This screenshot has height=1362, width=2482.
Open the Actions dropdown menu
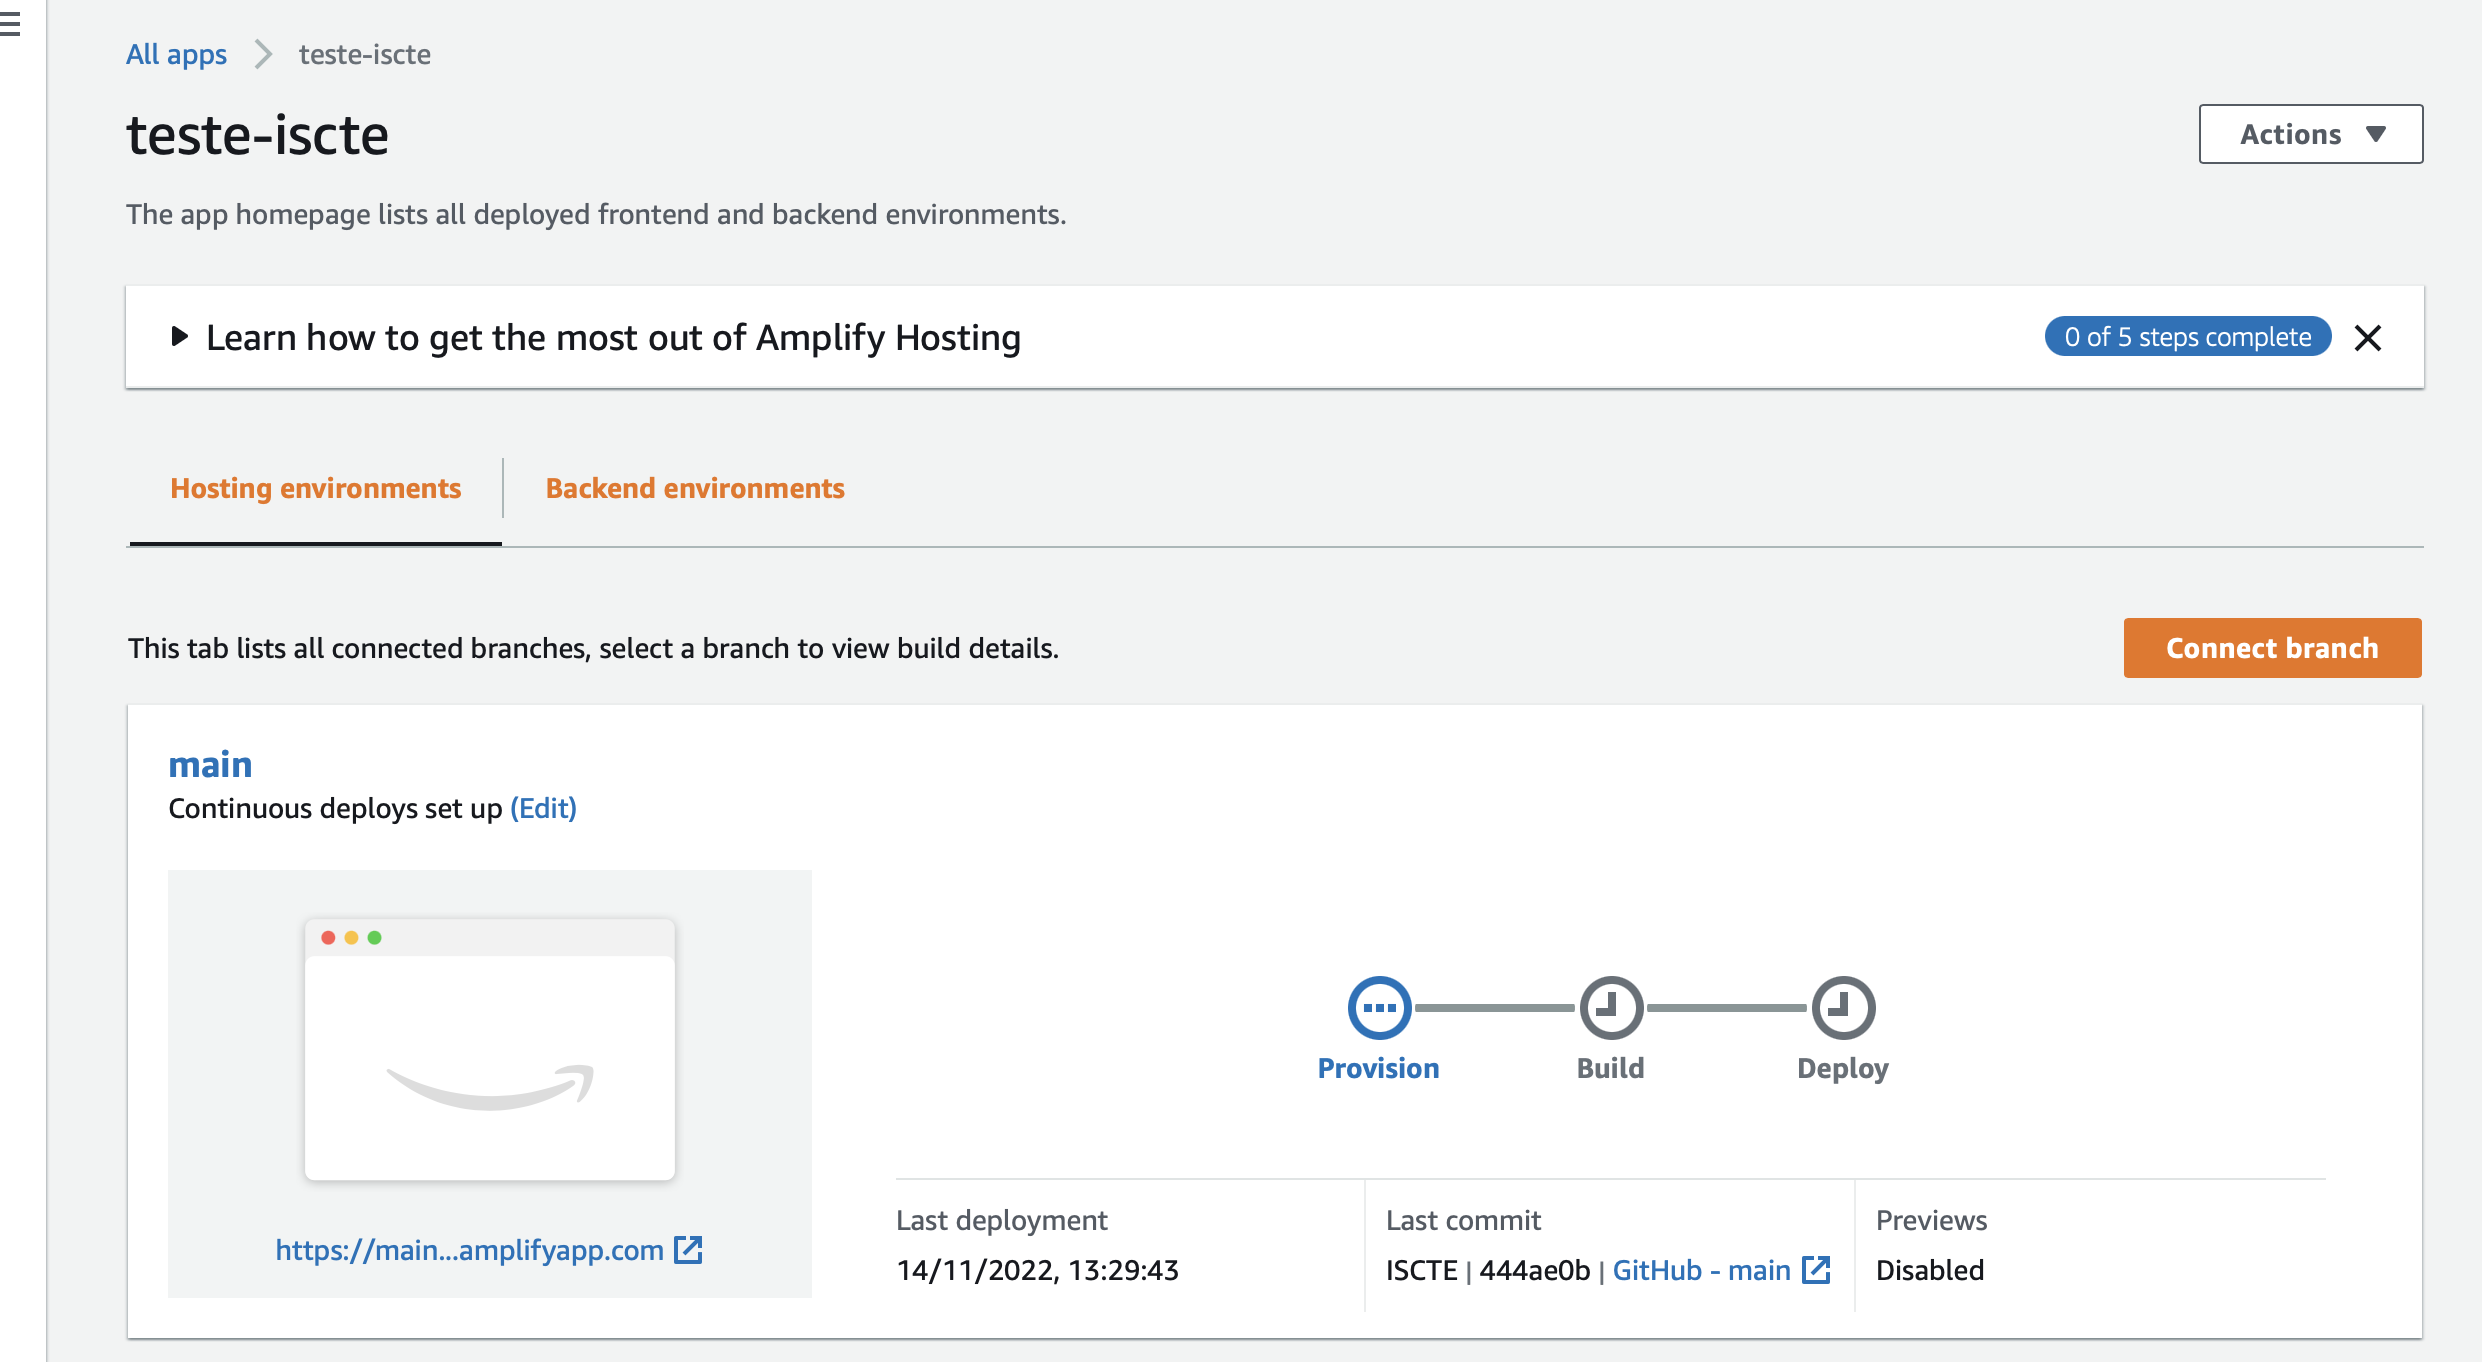pos(2310,134)
